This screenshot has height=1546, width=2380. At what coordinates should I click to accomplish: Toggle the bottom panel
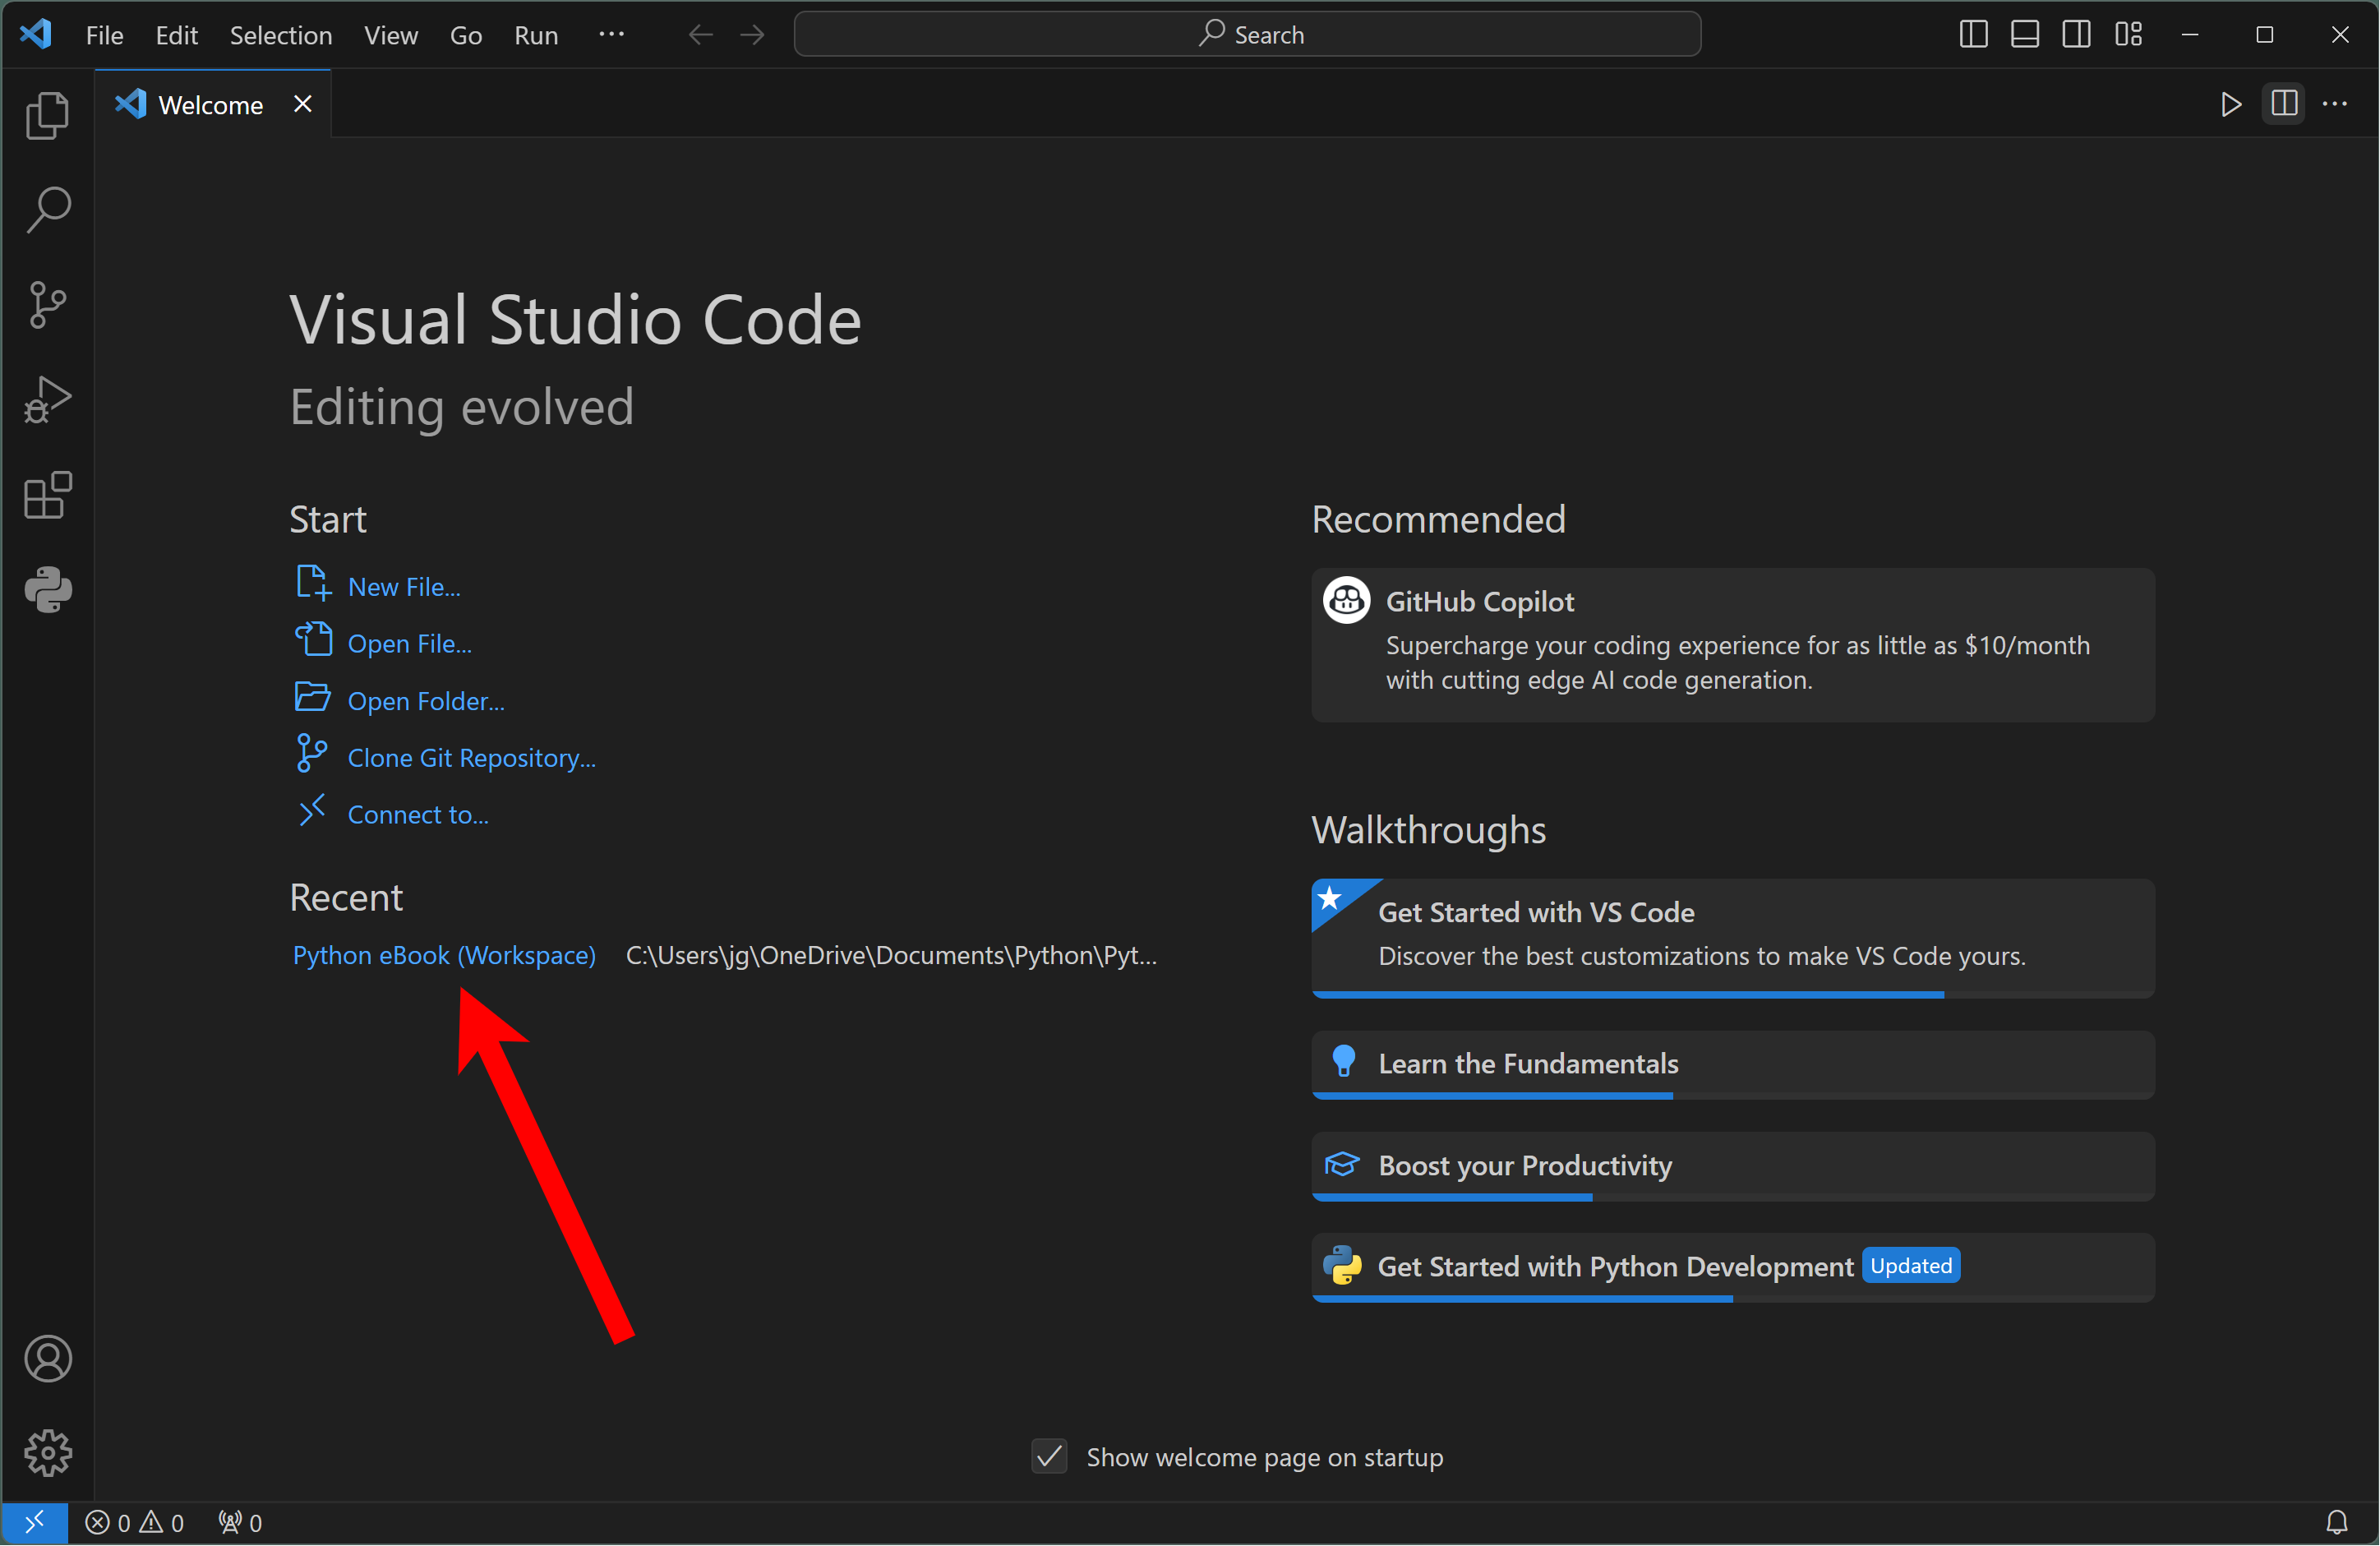(2025, 35)
